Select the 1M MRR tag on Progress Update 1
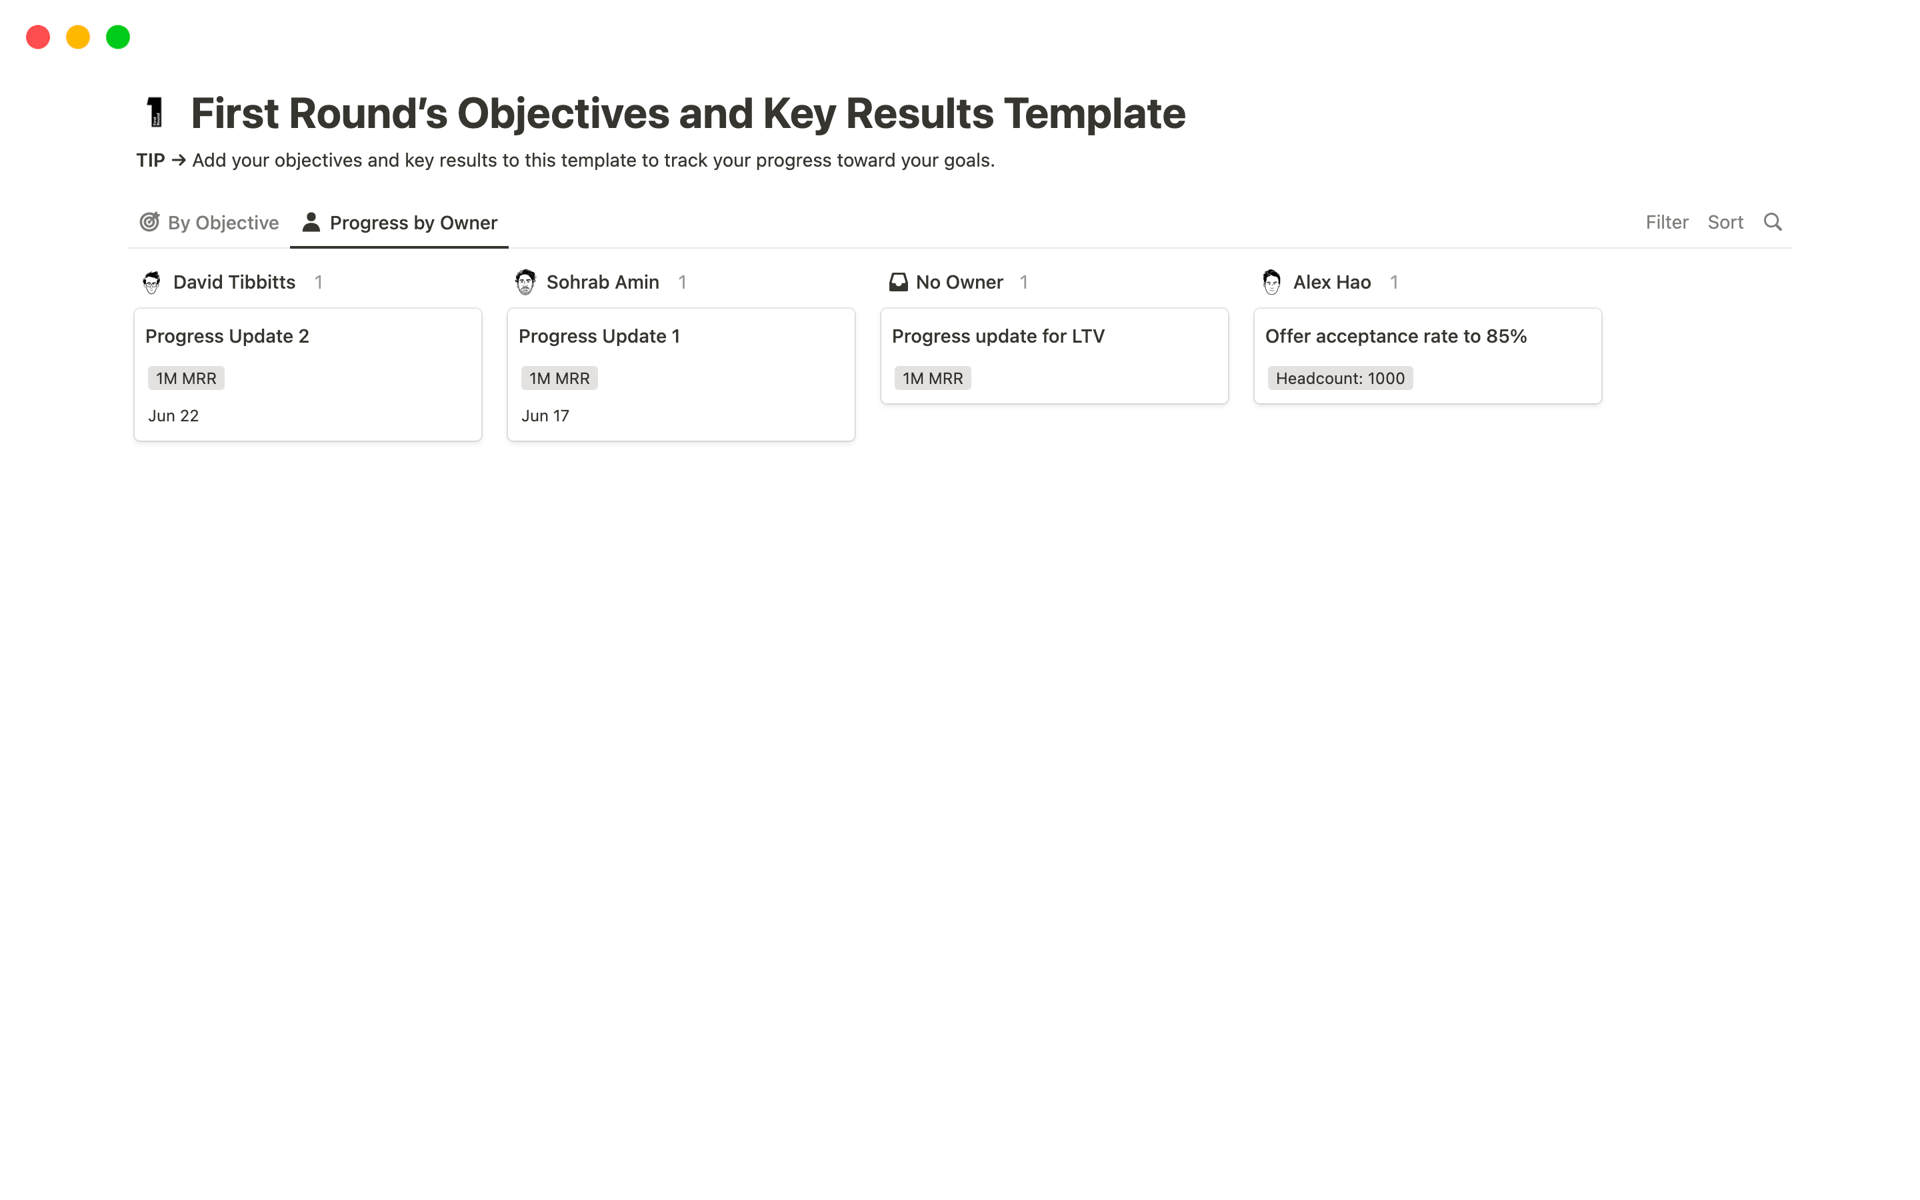 [559, 378]
